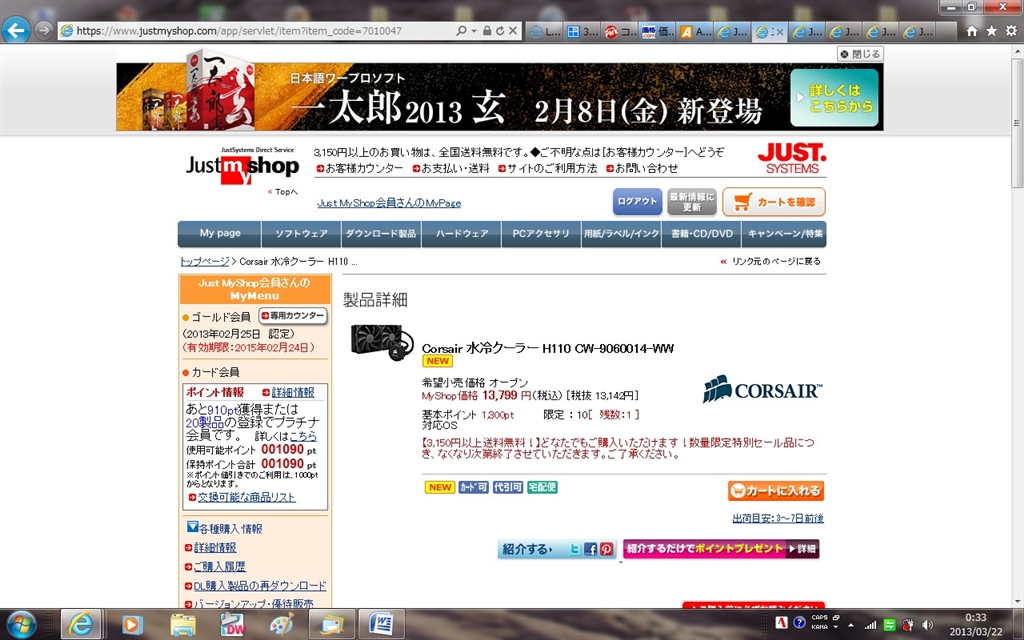Viewport: 1024px width, 640px height.
Task: Open Favorites star icon
Action: 991,31
